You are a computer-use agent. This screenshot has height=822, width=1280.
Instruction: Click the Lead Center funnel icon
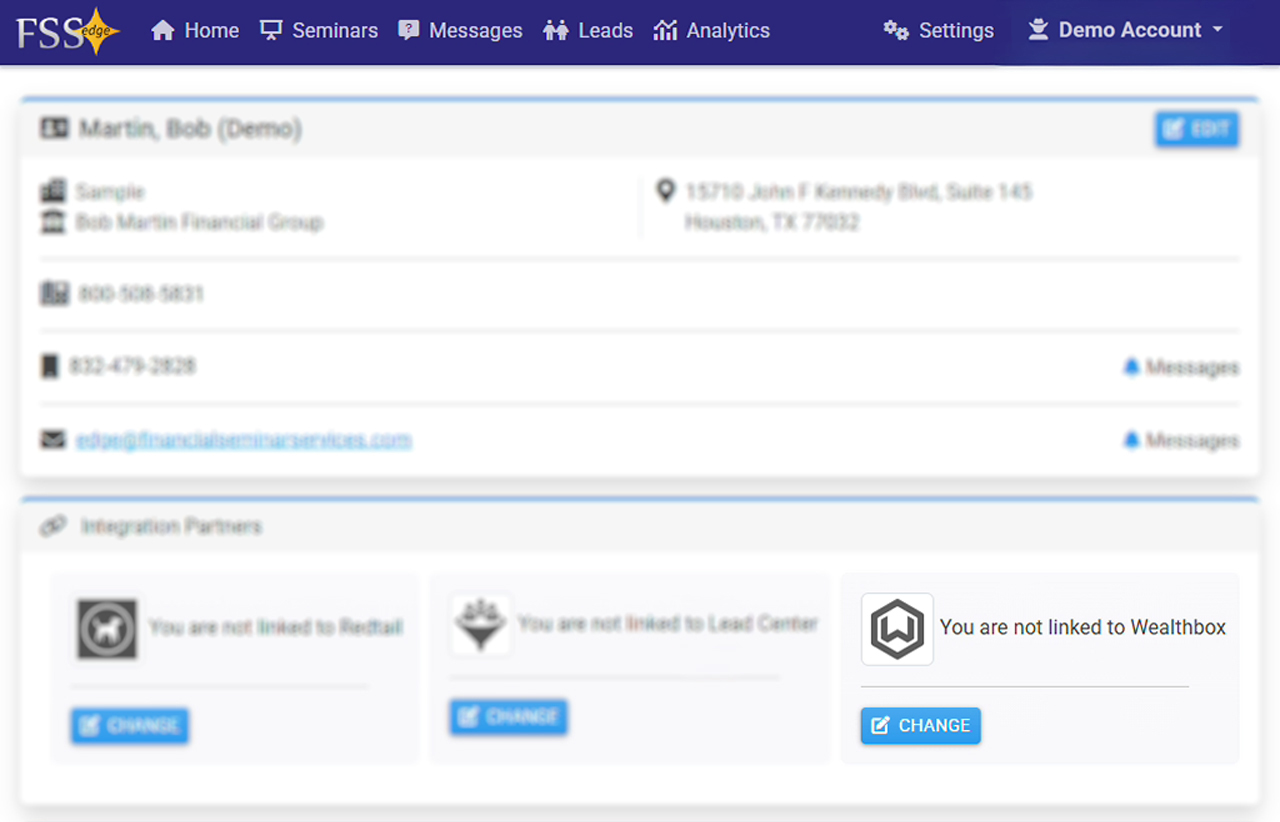481,625
